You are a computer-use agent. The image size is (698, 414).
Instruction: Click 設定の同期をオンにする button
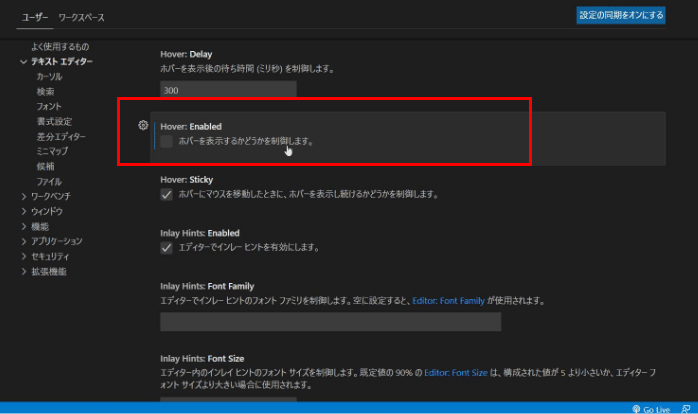(621, 15)
